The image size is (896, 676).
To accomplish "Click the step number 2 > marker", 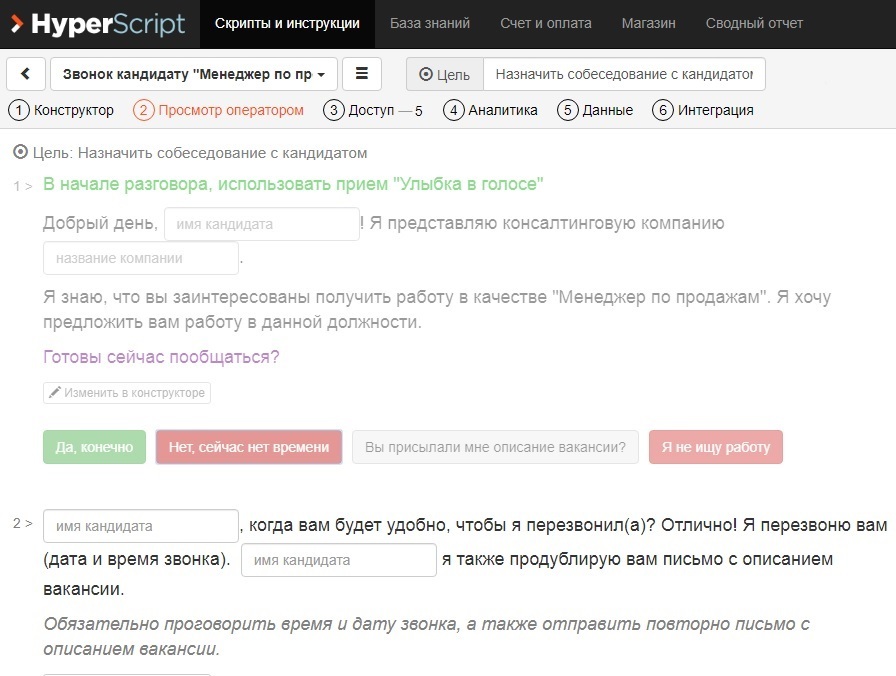I will [x=23, y=523].
